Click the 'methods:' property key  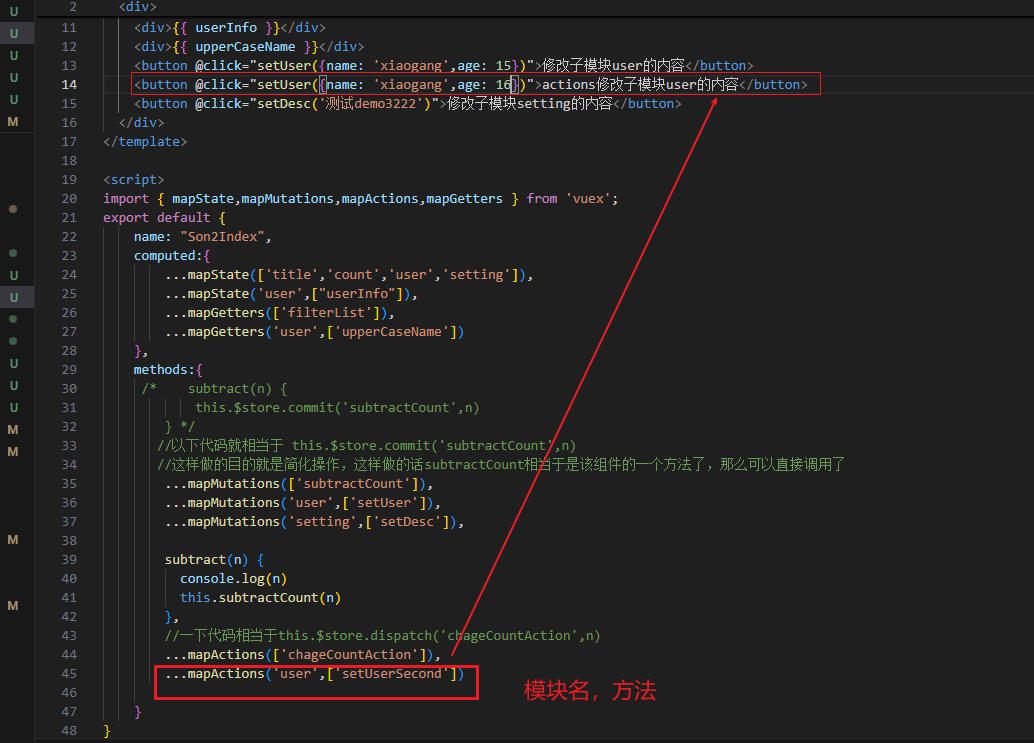click(164, 370)
